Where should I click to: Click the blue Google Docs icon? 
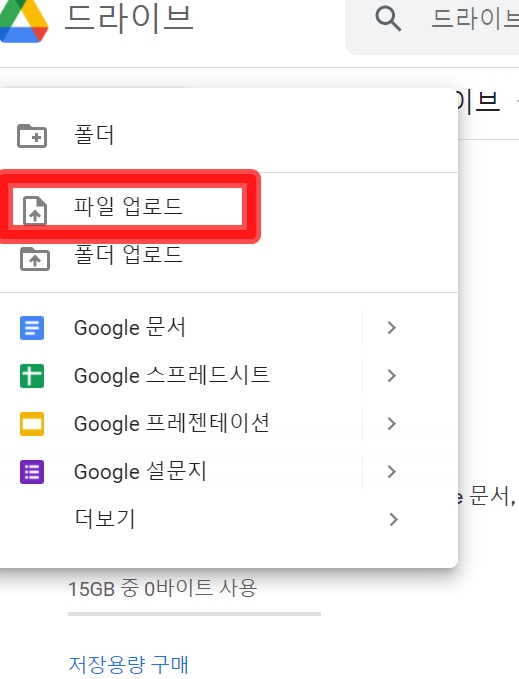(32, 328)
